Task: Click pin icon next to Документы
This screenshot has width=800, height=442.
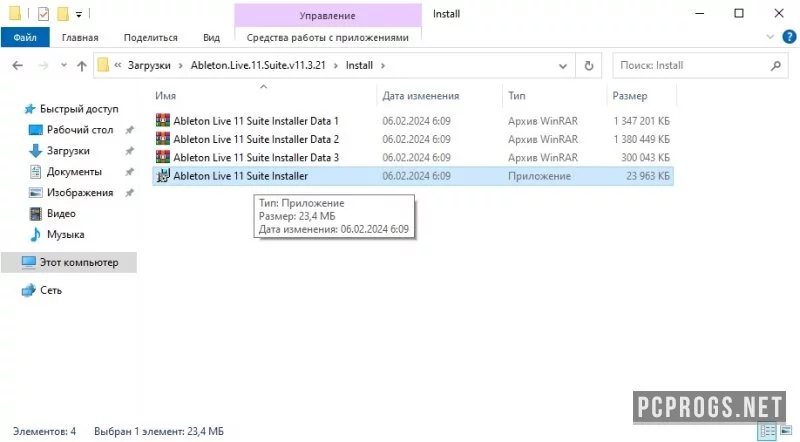Action: [130, 172]
